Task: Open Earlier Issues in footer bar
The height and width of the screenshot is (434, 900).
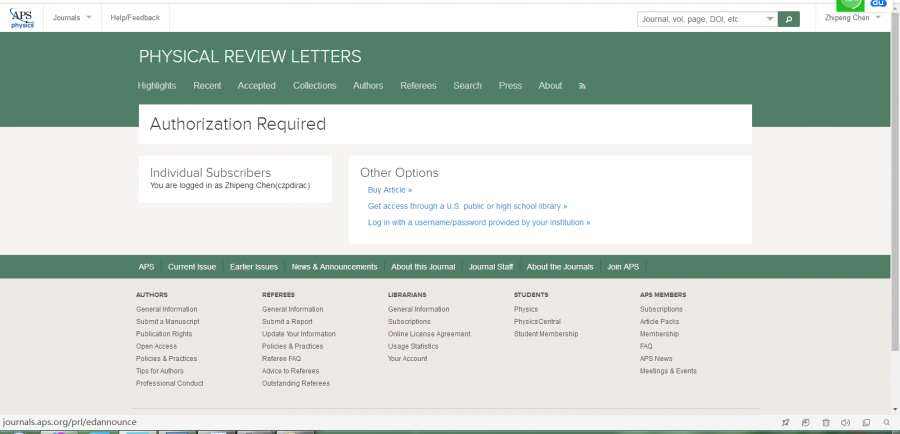Action: pyautogui.click(x=254, y=267)
